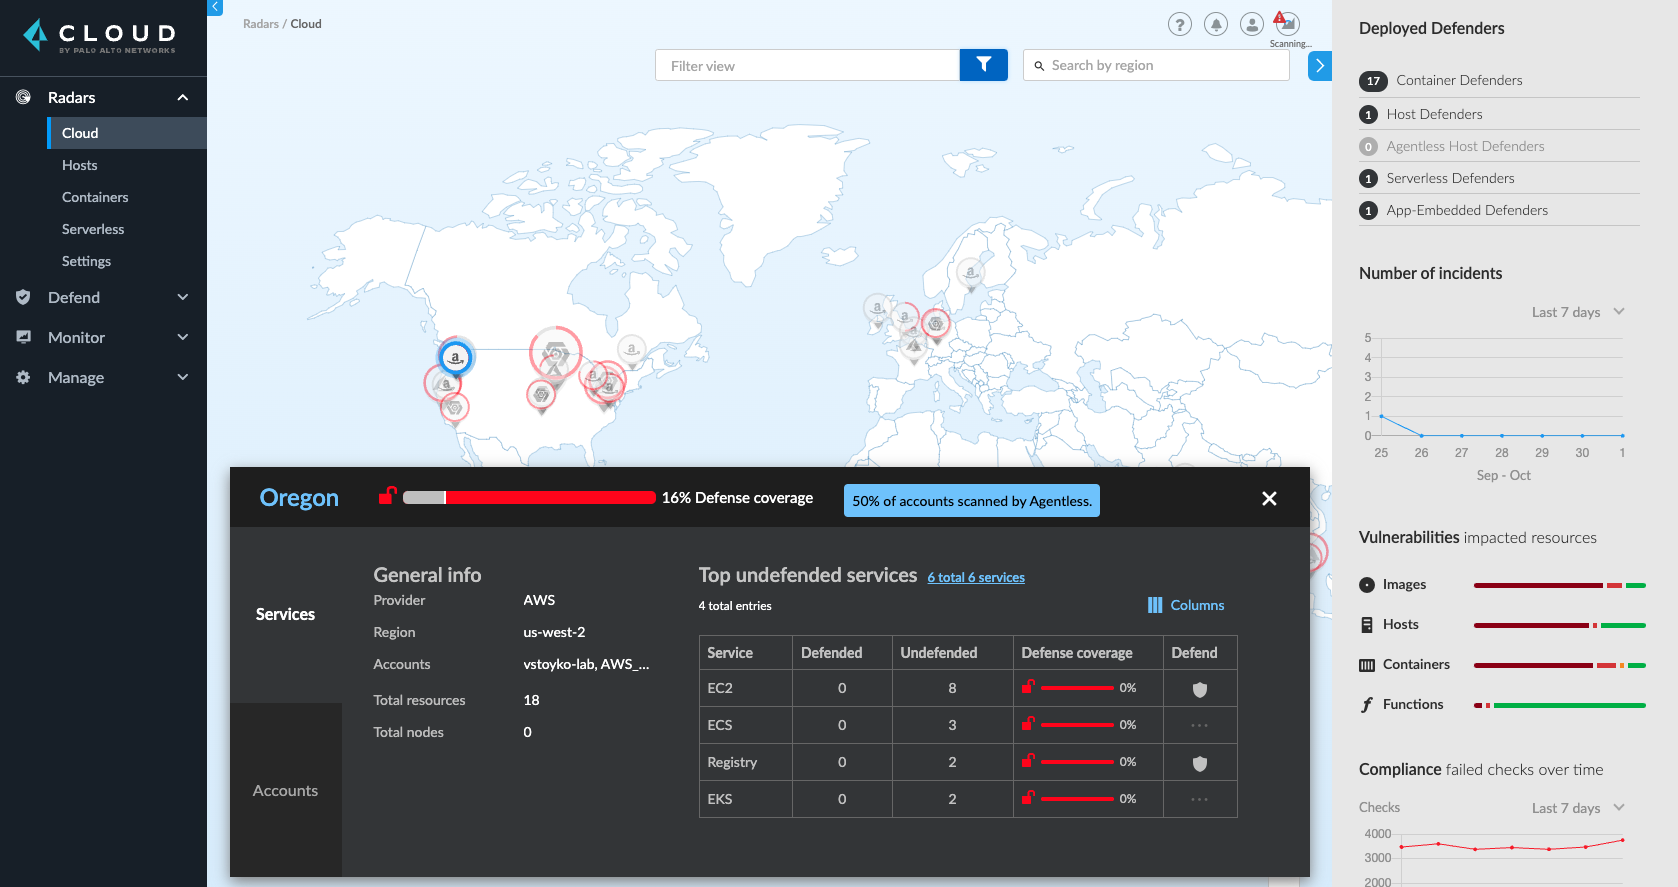Click the Defend shield icon for Registry row

click(x=1200, y=763)
